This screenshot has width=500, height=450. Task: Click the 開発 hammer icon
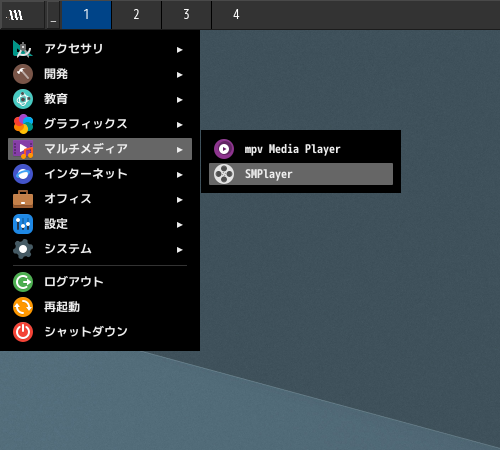(x=23, y=74)
